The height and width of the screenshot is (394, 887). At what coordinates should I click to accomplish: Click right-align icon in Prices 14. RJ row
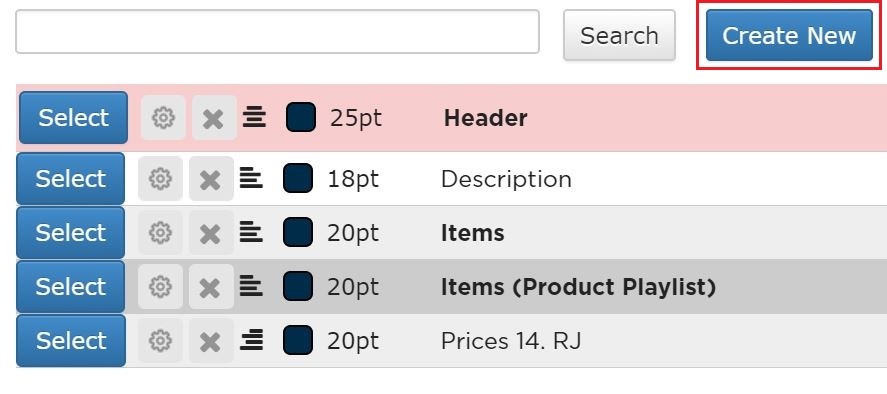coord(251,340)
